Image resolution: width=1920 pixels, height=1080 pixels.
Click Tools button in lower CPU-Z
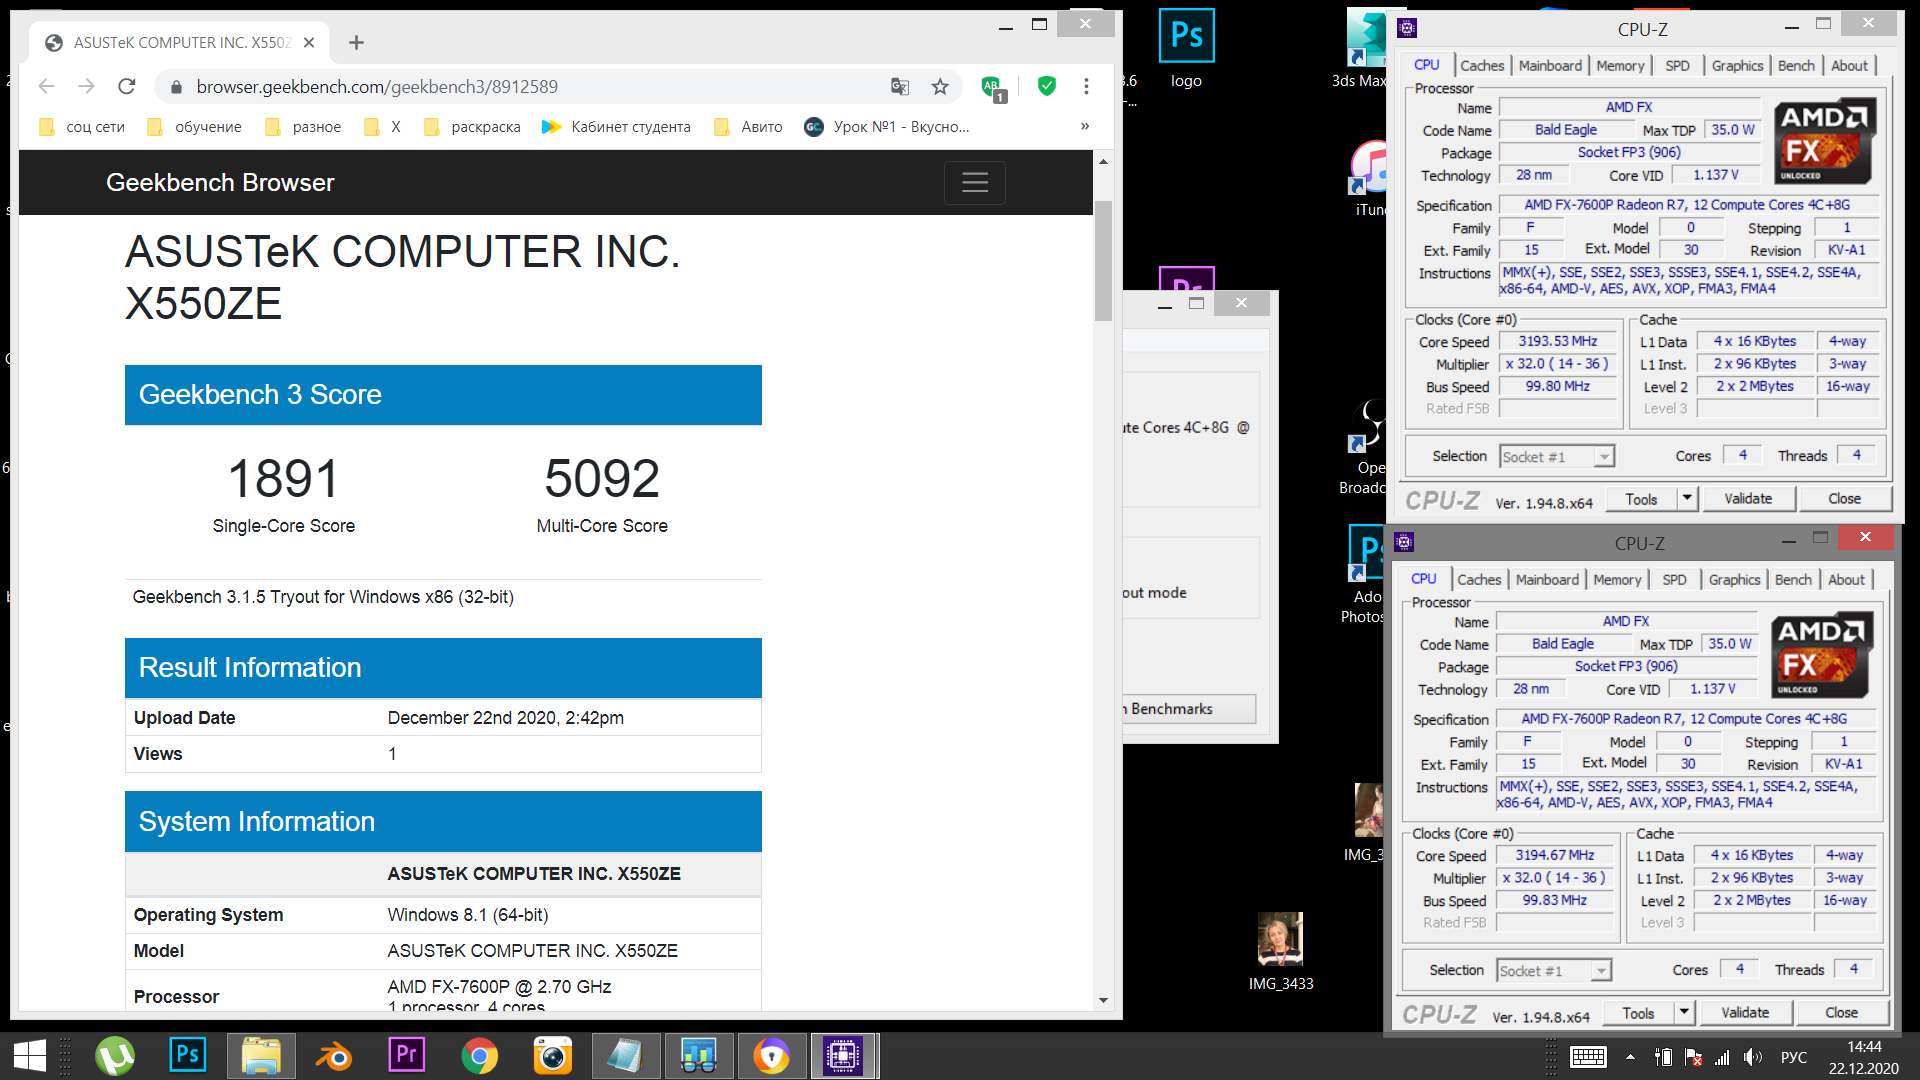point(1638,1013)
